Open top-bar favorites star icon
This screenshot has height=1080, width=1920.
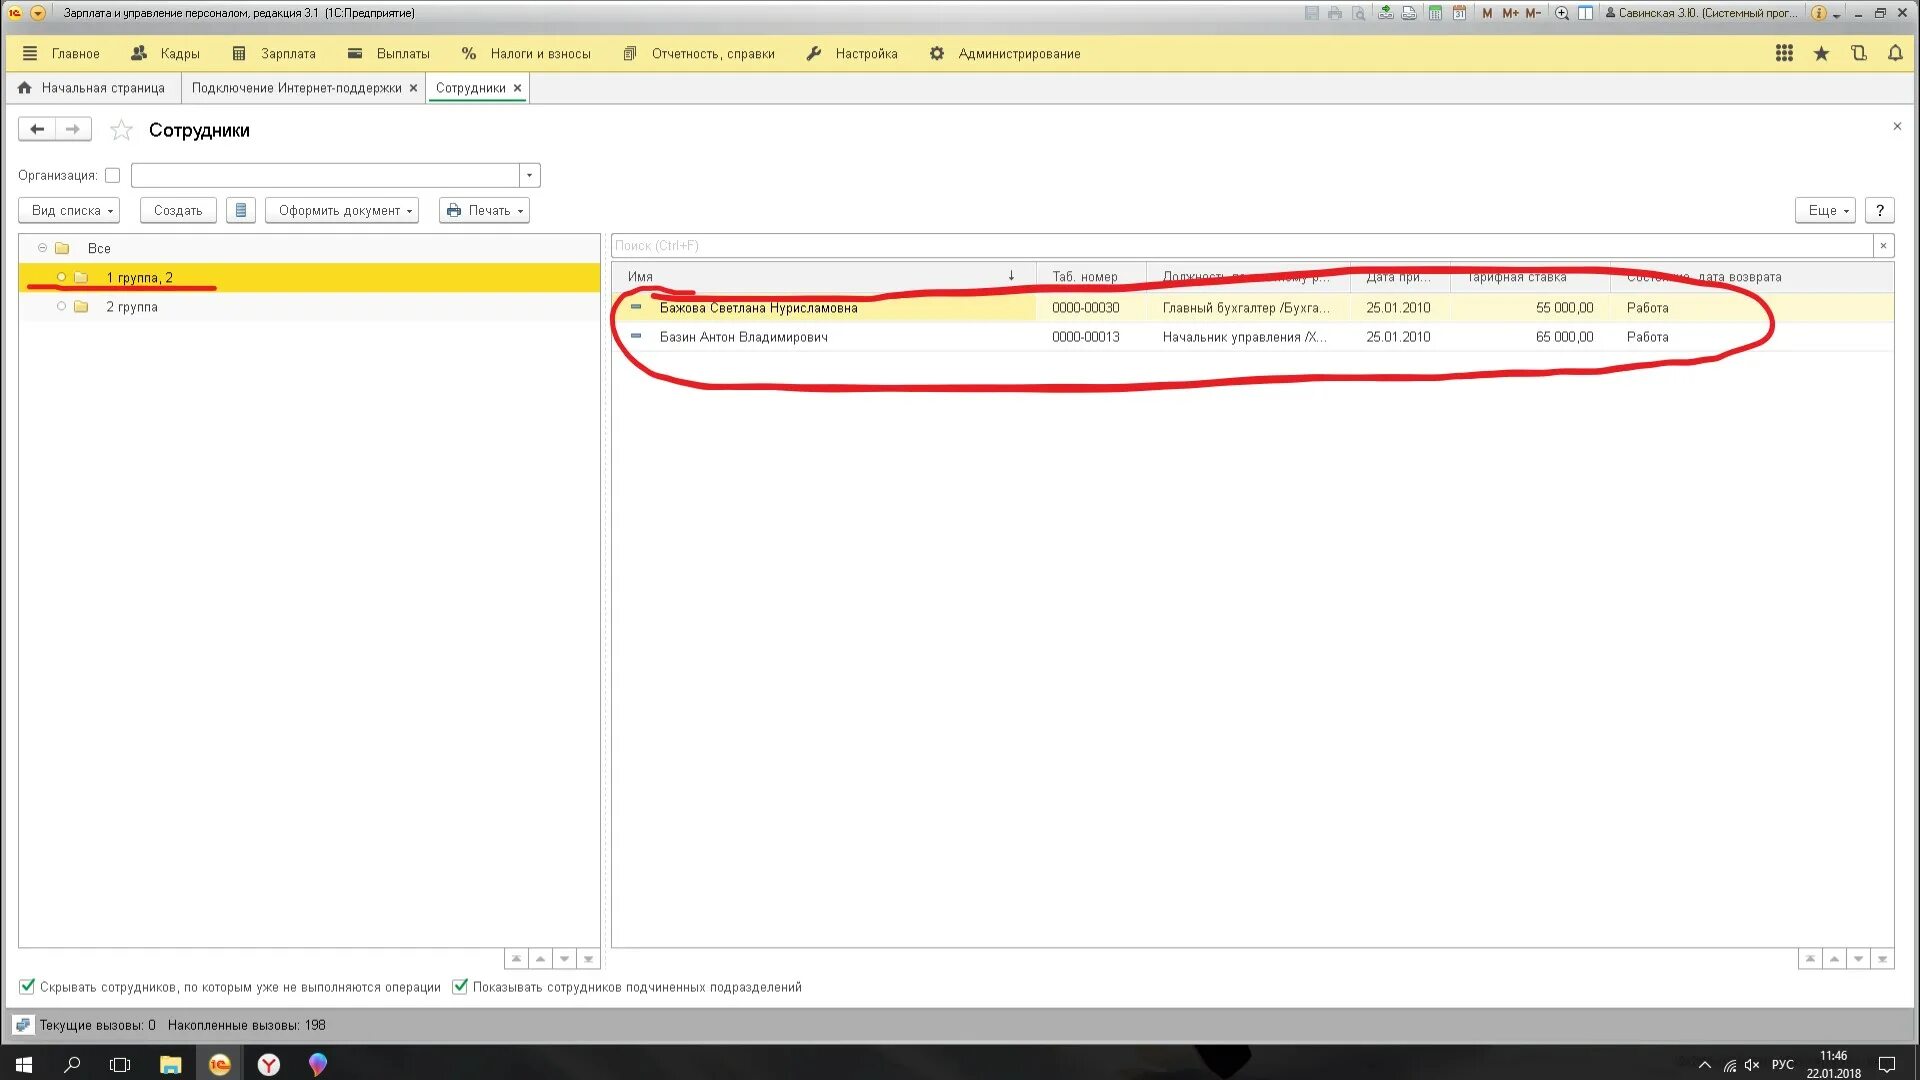[1821, 54]
